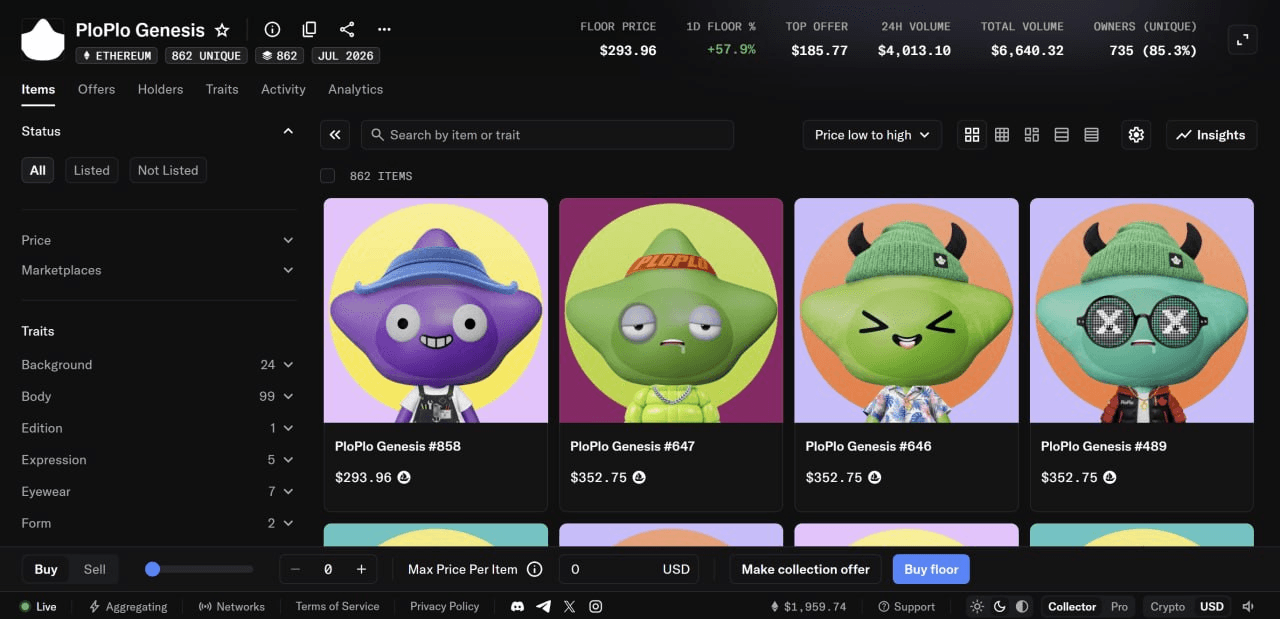
Task: Switch the currency toggle to Crypto
Action: point(1167,606)
